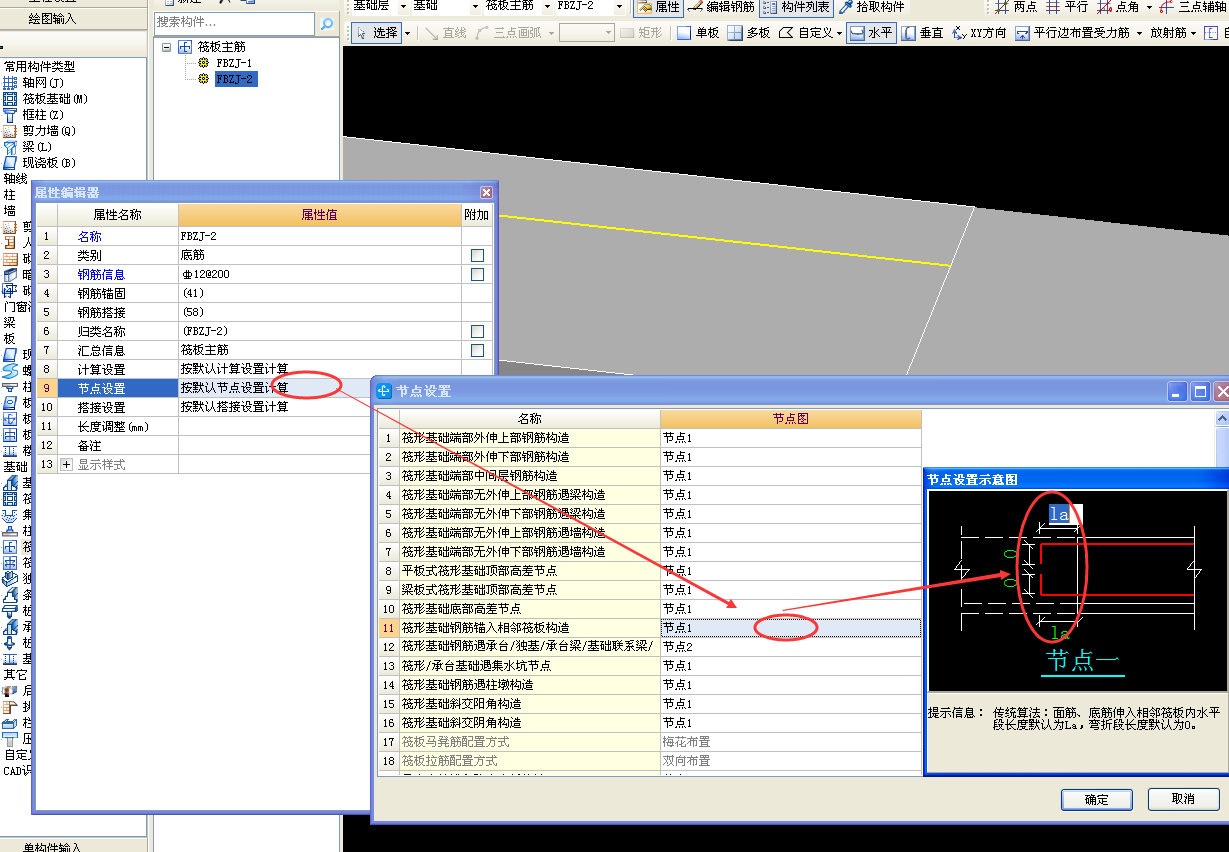Select FBZJ-1 in component tree

tap(234, 63)
